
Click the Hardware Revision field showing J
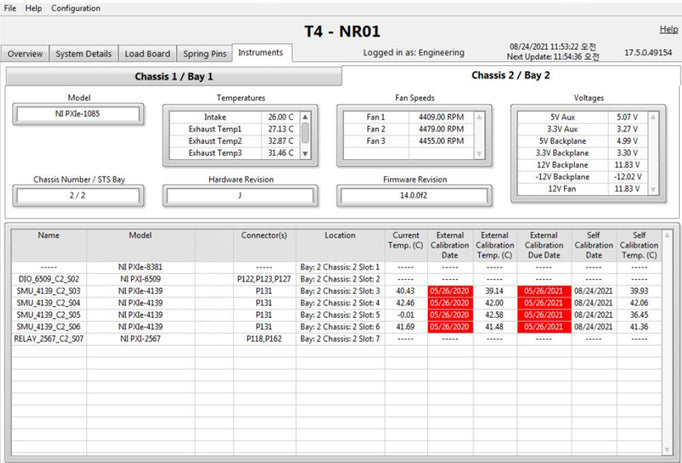240,196
